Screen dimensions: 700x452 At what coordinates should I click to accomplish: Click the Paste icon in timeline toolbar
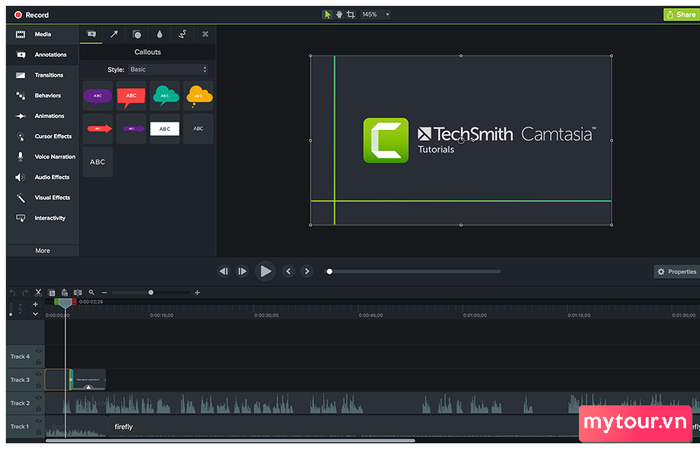coord(65,293)
